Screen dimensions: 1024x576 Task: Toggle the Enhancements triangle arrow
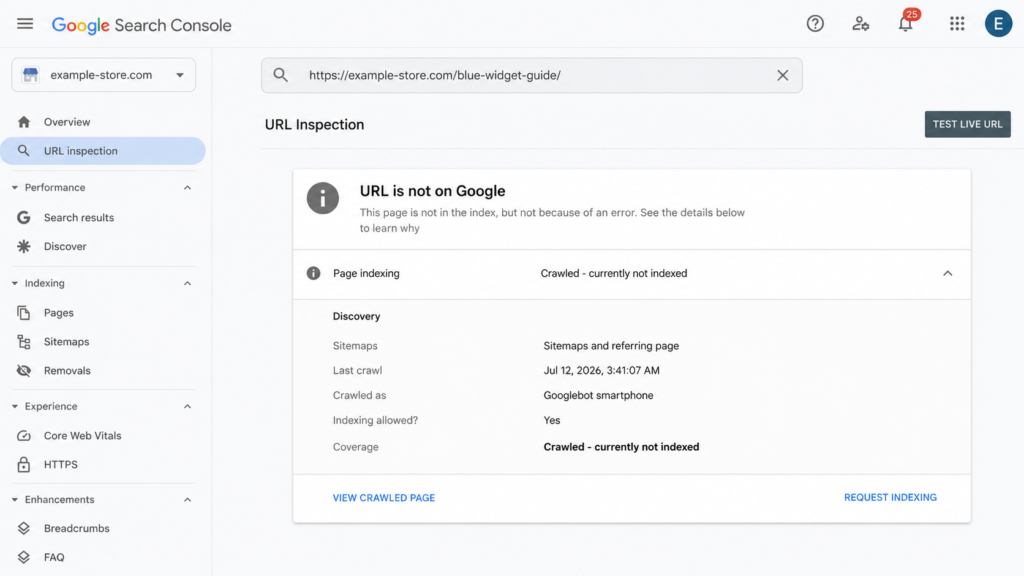coord(14,500)
